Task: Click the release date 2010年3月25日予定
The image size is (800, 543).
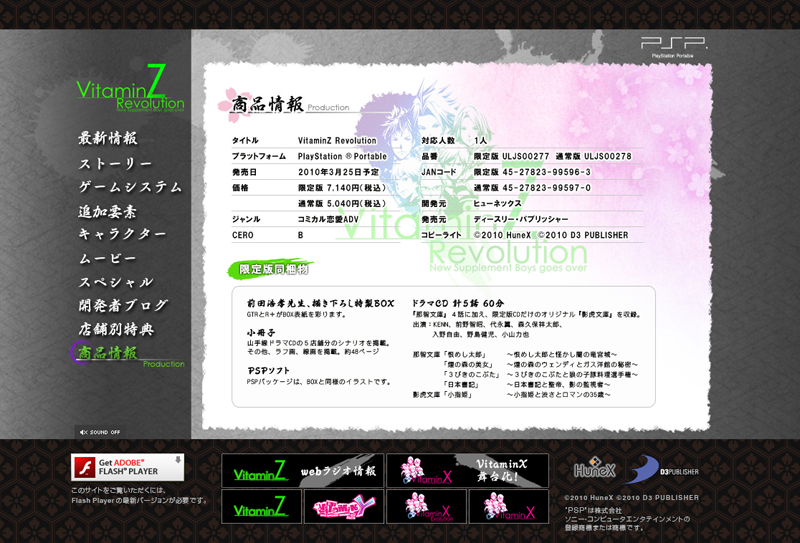Action: point(338,172)
